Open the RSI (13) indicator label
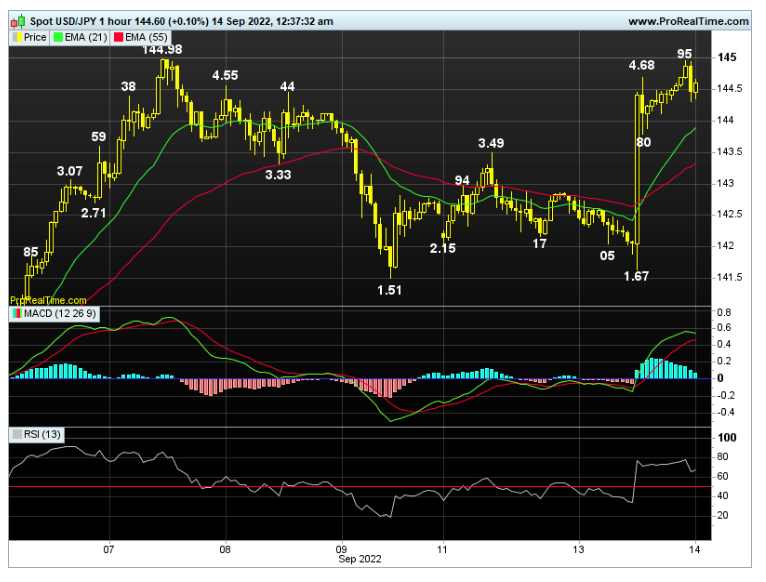This screenshot has width=766, height=582. point(43,434)
